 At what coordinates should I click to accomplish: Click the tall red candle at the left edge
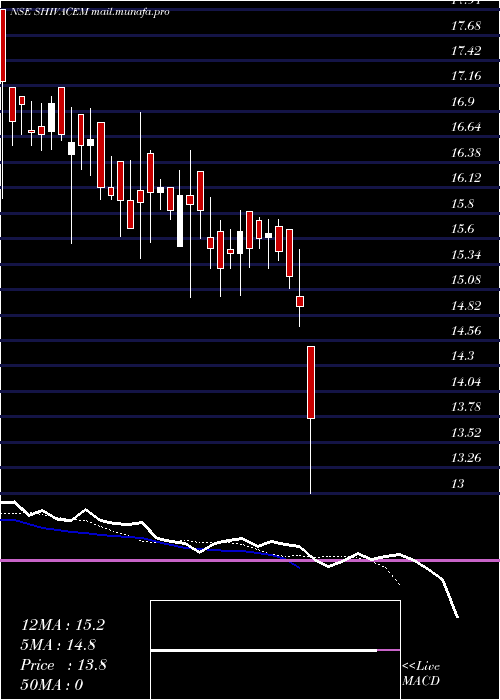(x=3, y=46)
